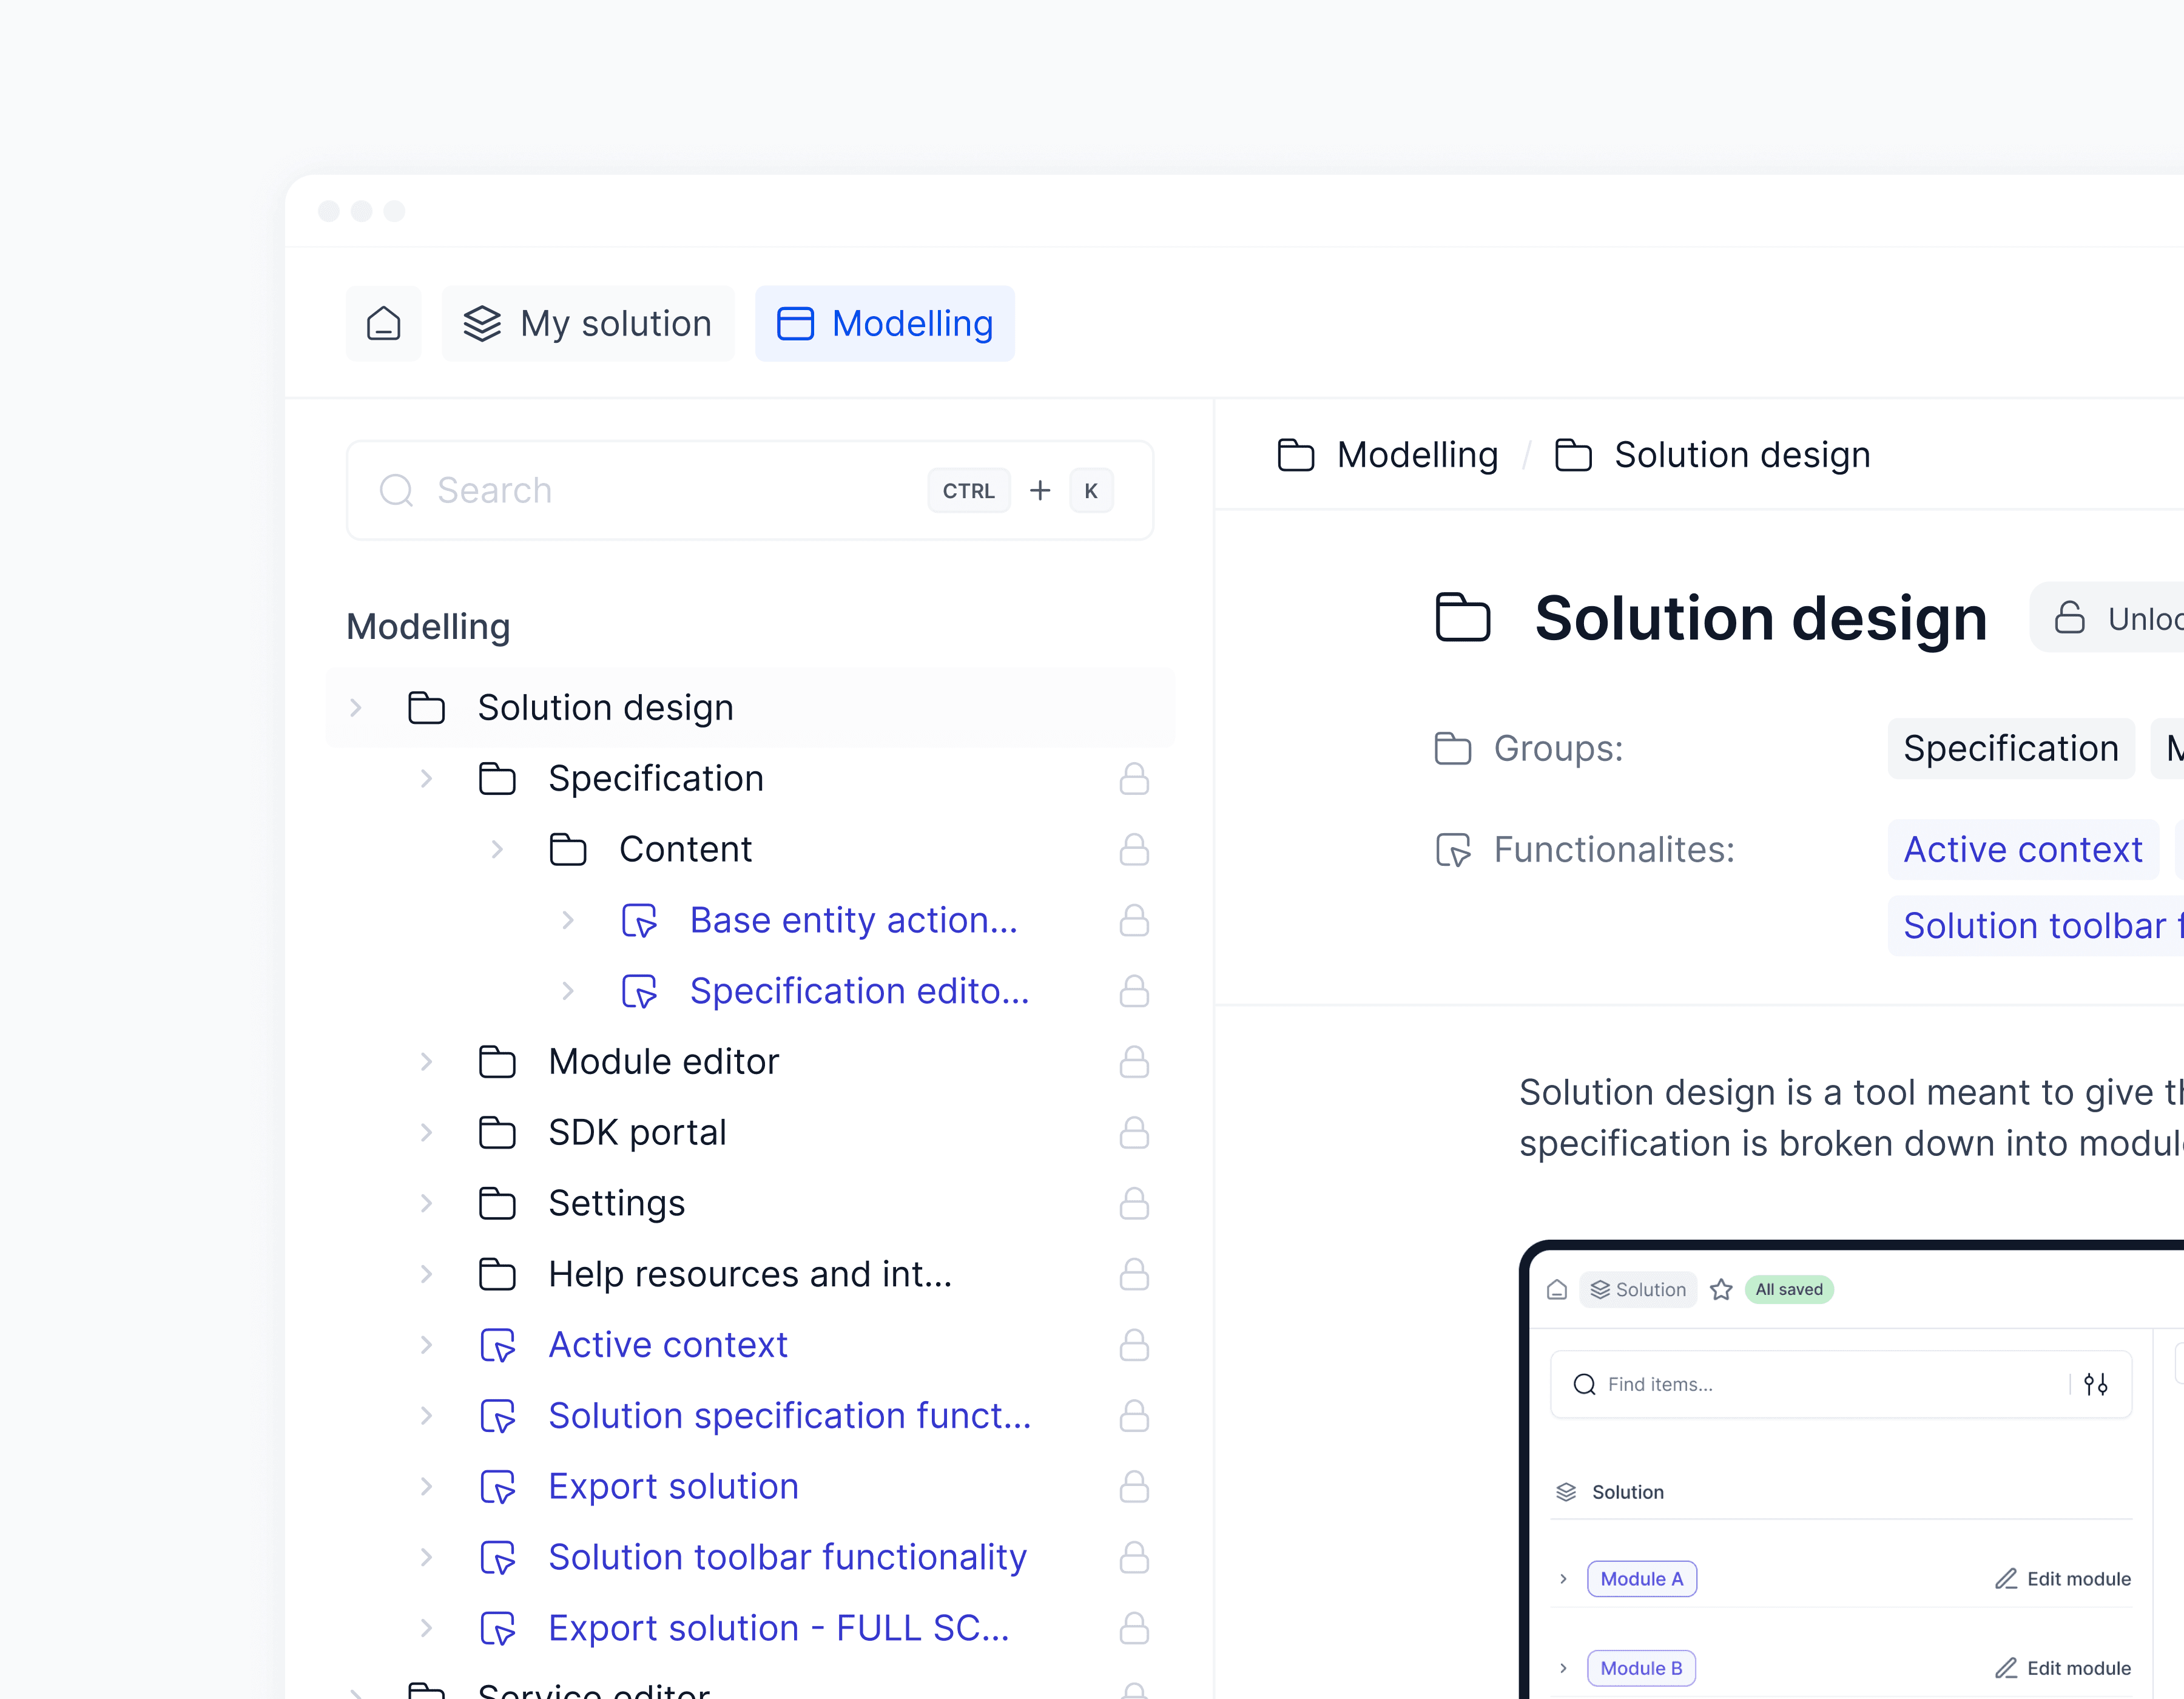Expand Module B in the preview

click(x=1563, y=1667)
